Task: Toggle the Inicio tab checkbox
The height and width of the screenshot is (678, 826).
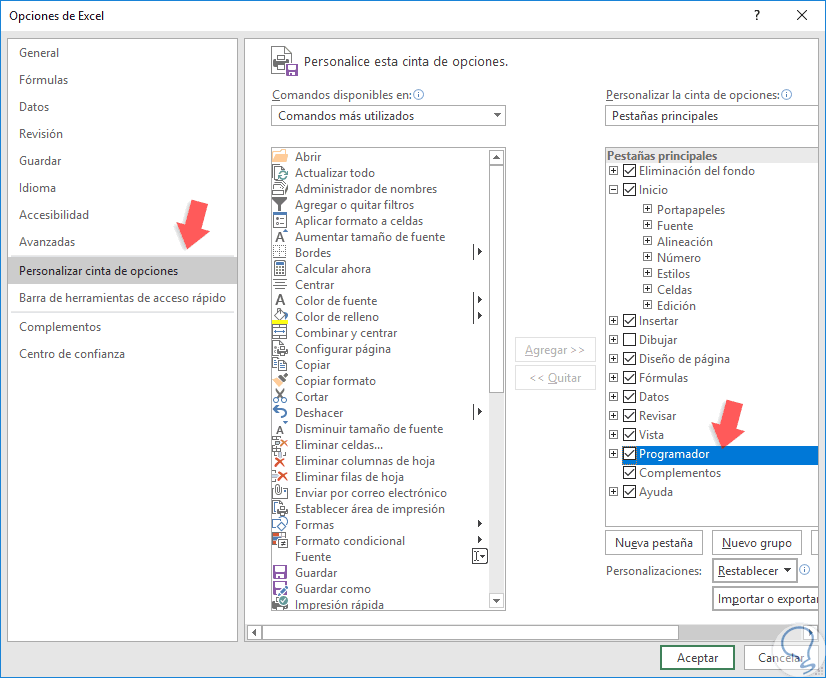Action: point(629,190)
